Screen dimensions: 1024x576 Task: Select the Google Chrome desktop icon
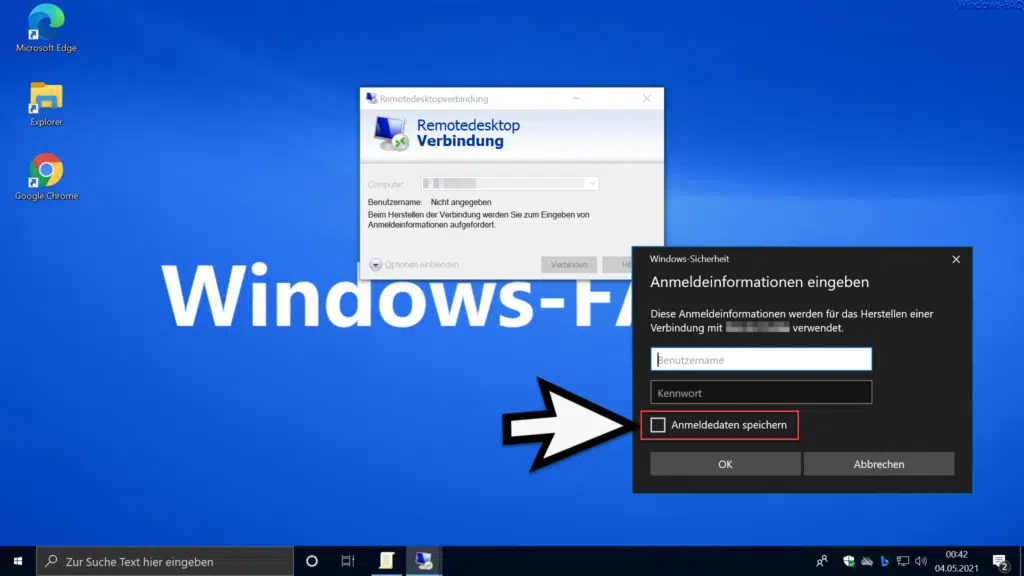(x=46, y=176)
